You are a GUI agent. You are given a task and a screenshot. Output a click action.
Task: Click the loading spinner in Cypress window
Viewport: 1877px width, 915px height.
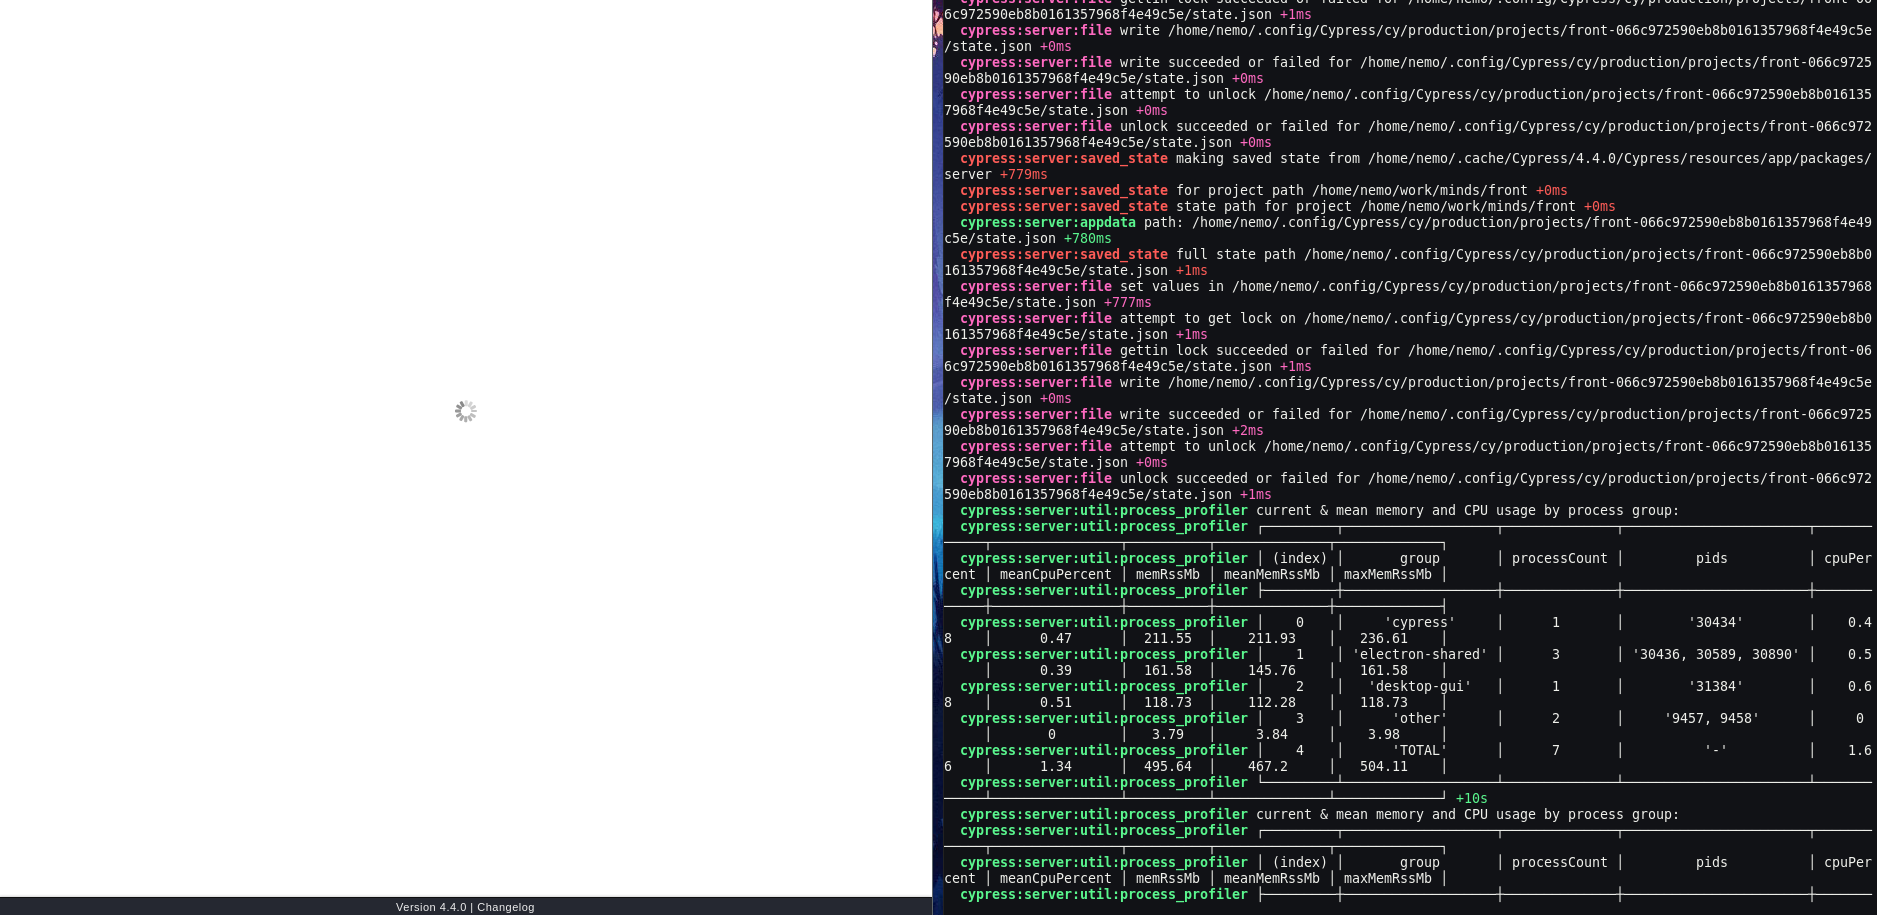465,411
